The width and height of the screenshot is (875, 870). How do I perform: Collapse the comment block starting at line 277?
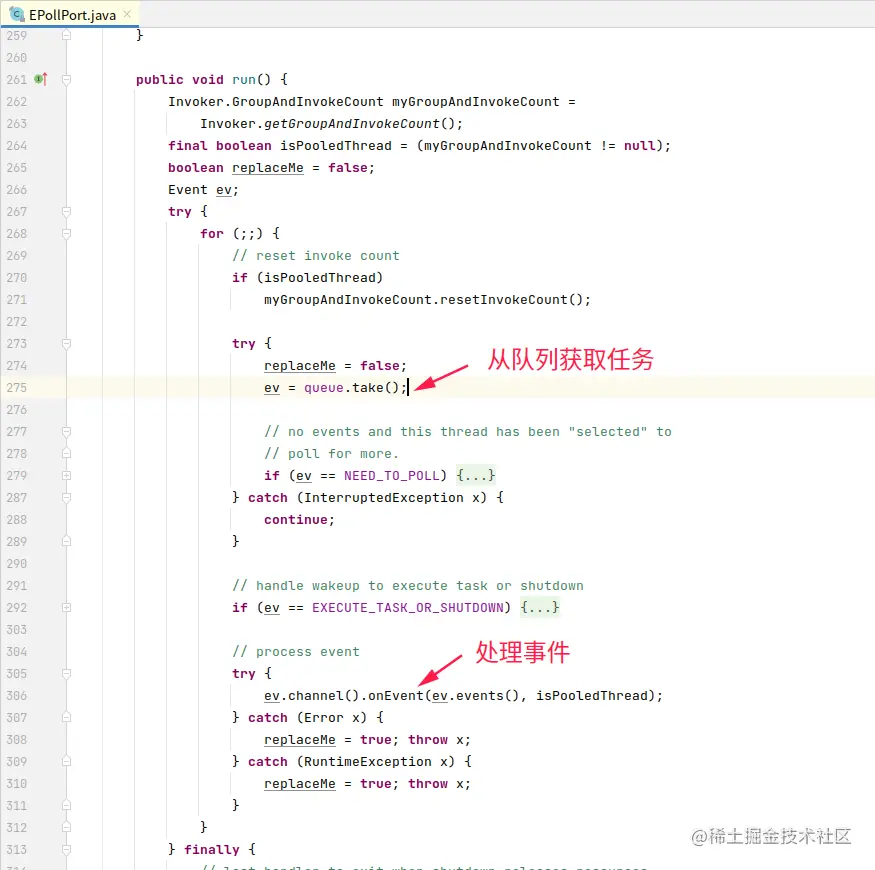(x=66, y=431)
